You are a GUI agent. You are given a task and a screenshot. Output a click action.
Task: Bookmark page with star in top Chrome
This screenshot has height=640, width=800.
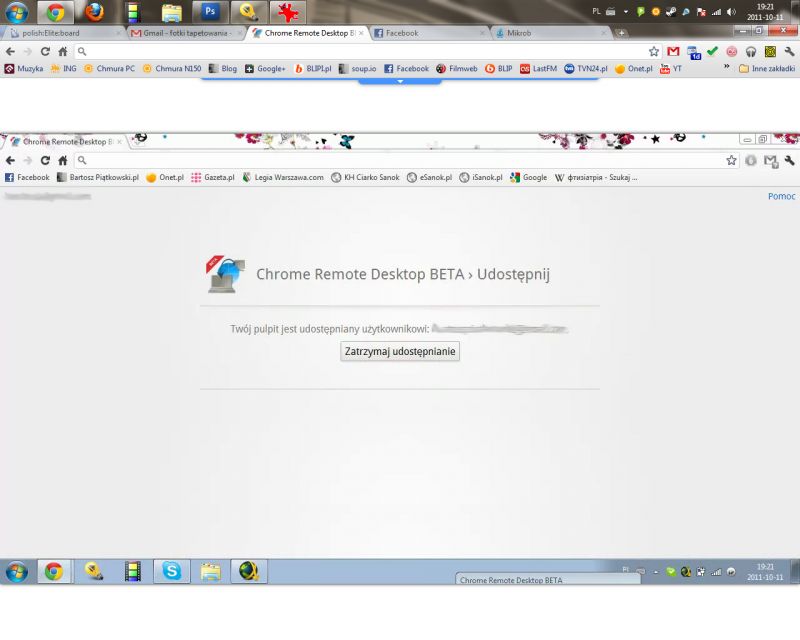[x=654, y=51]
